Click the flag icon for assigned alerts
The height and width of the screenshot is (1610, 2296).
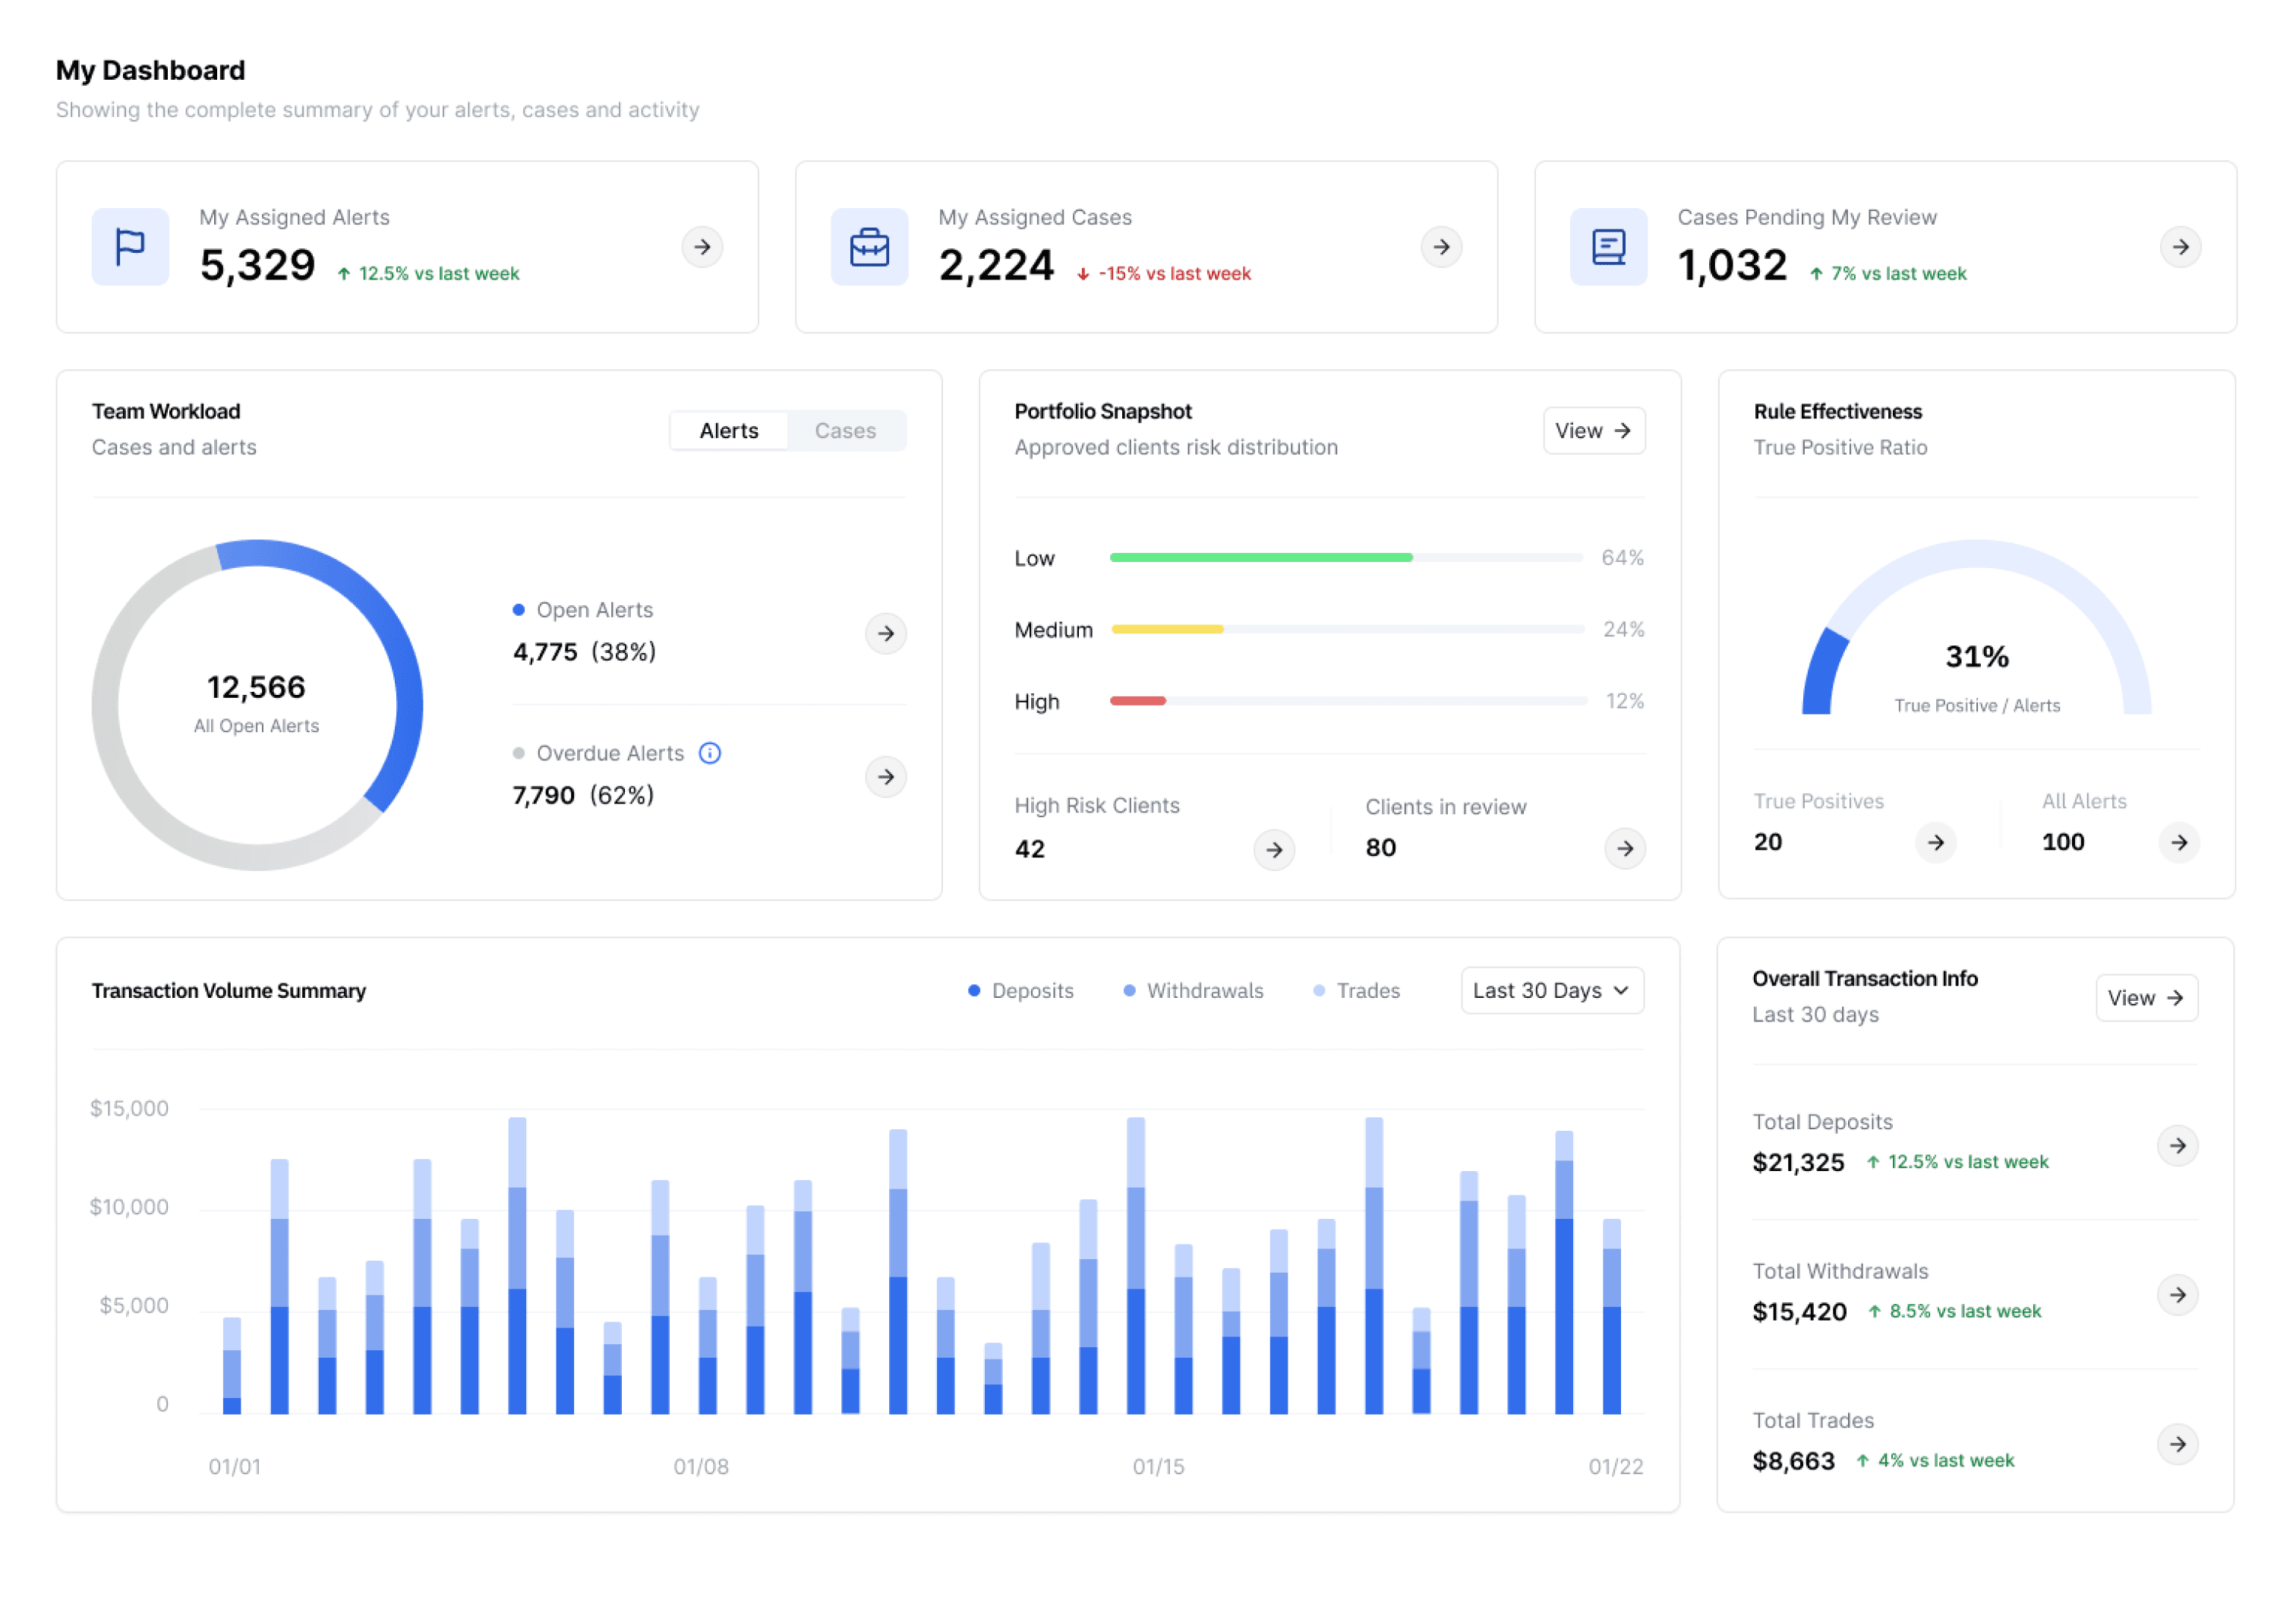point(130,247)
